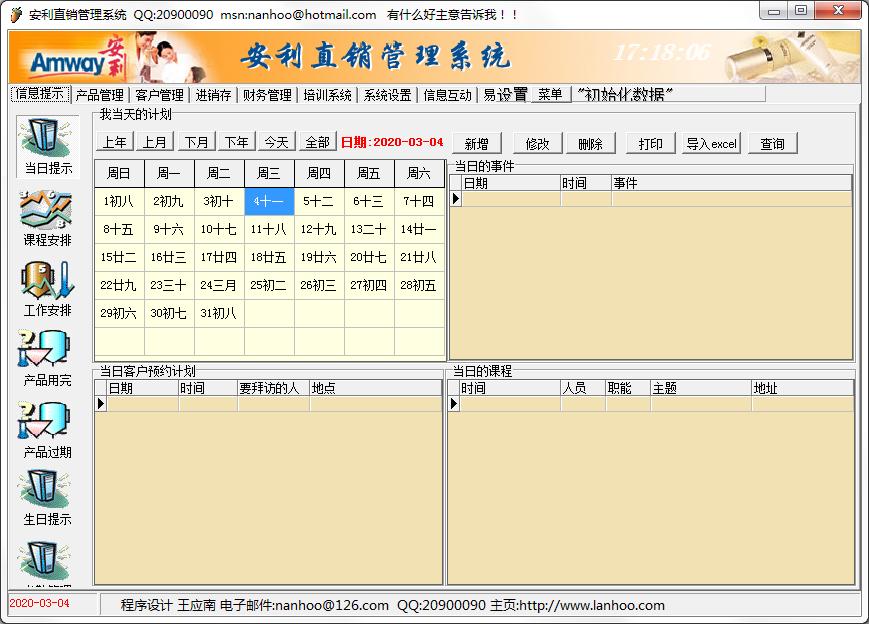Open the 财务管理 menu
This screenshot has width=869, height=624.
[267, 95]
